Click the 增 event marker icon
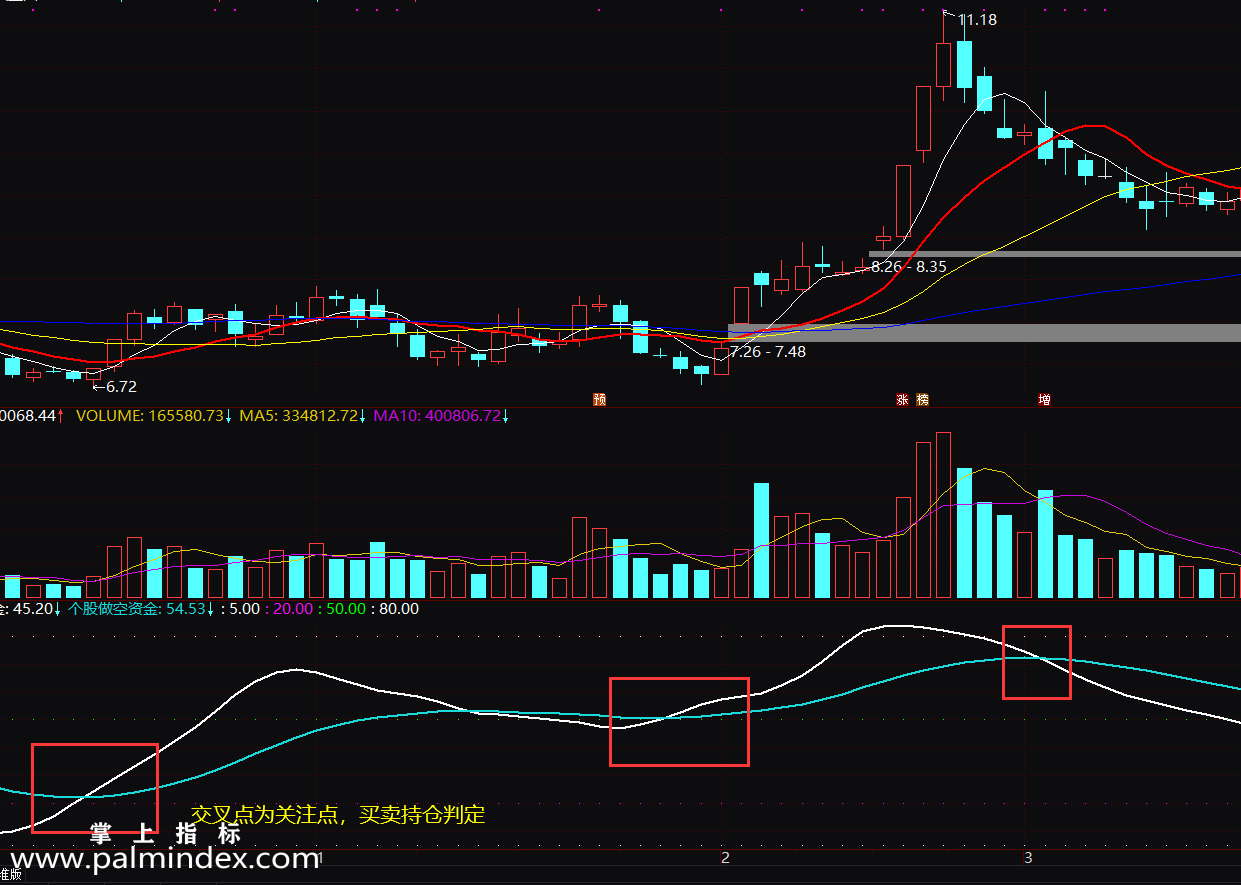This screenshot has height=885, width=1241. coord(1044,400)
